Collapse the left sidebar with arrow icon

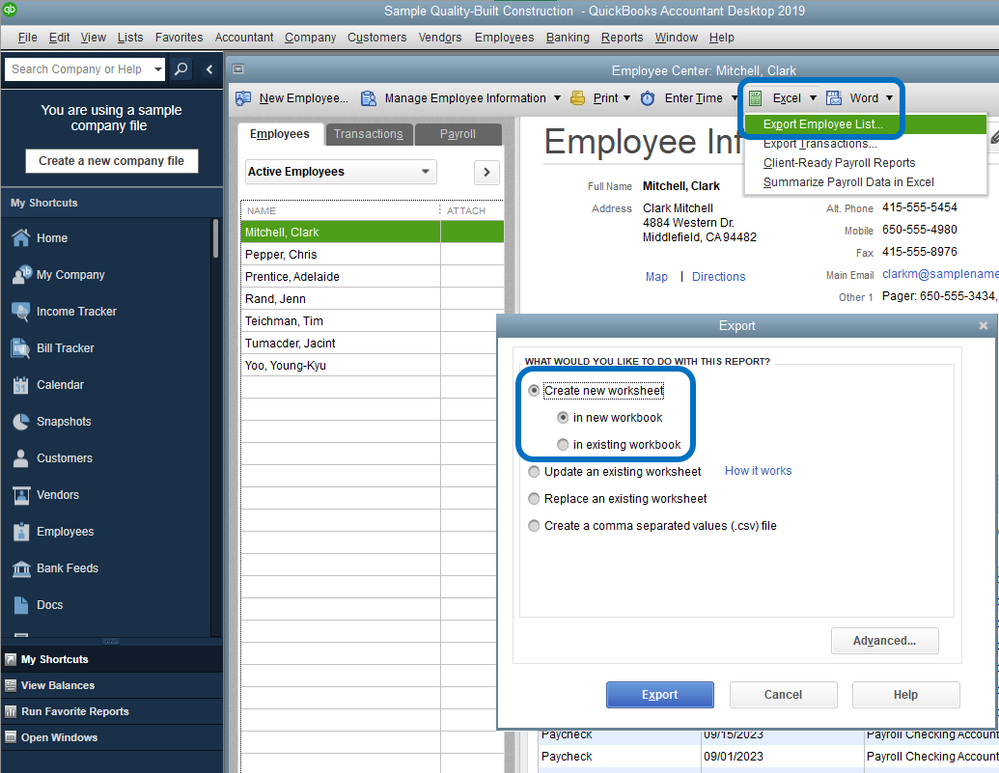[x=209, y=69]
